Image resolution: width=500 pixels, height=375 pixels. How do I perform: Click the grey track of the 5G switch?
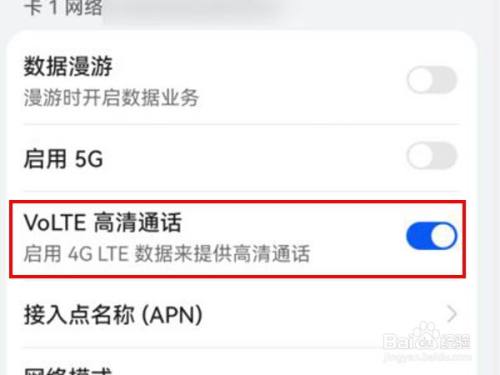coord(445,156)
